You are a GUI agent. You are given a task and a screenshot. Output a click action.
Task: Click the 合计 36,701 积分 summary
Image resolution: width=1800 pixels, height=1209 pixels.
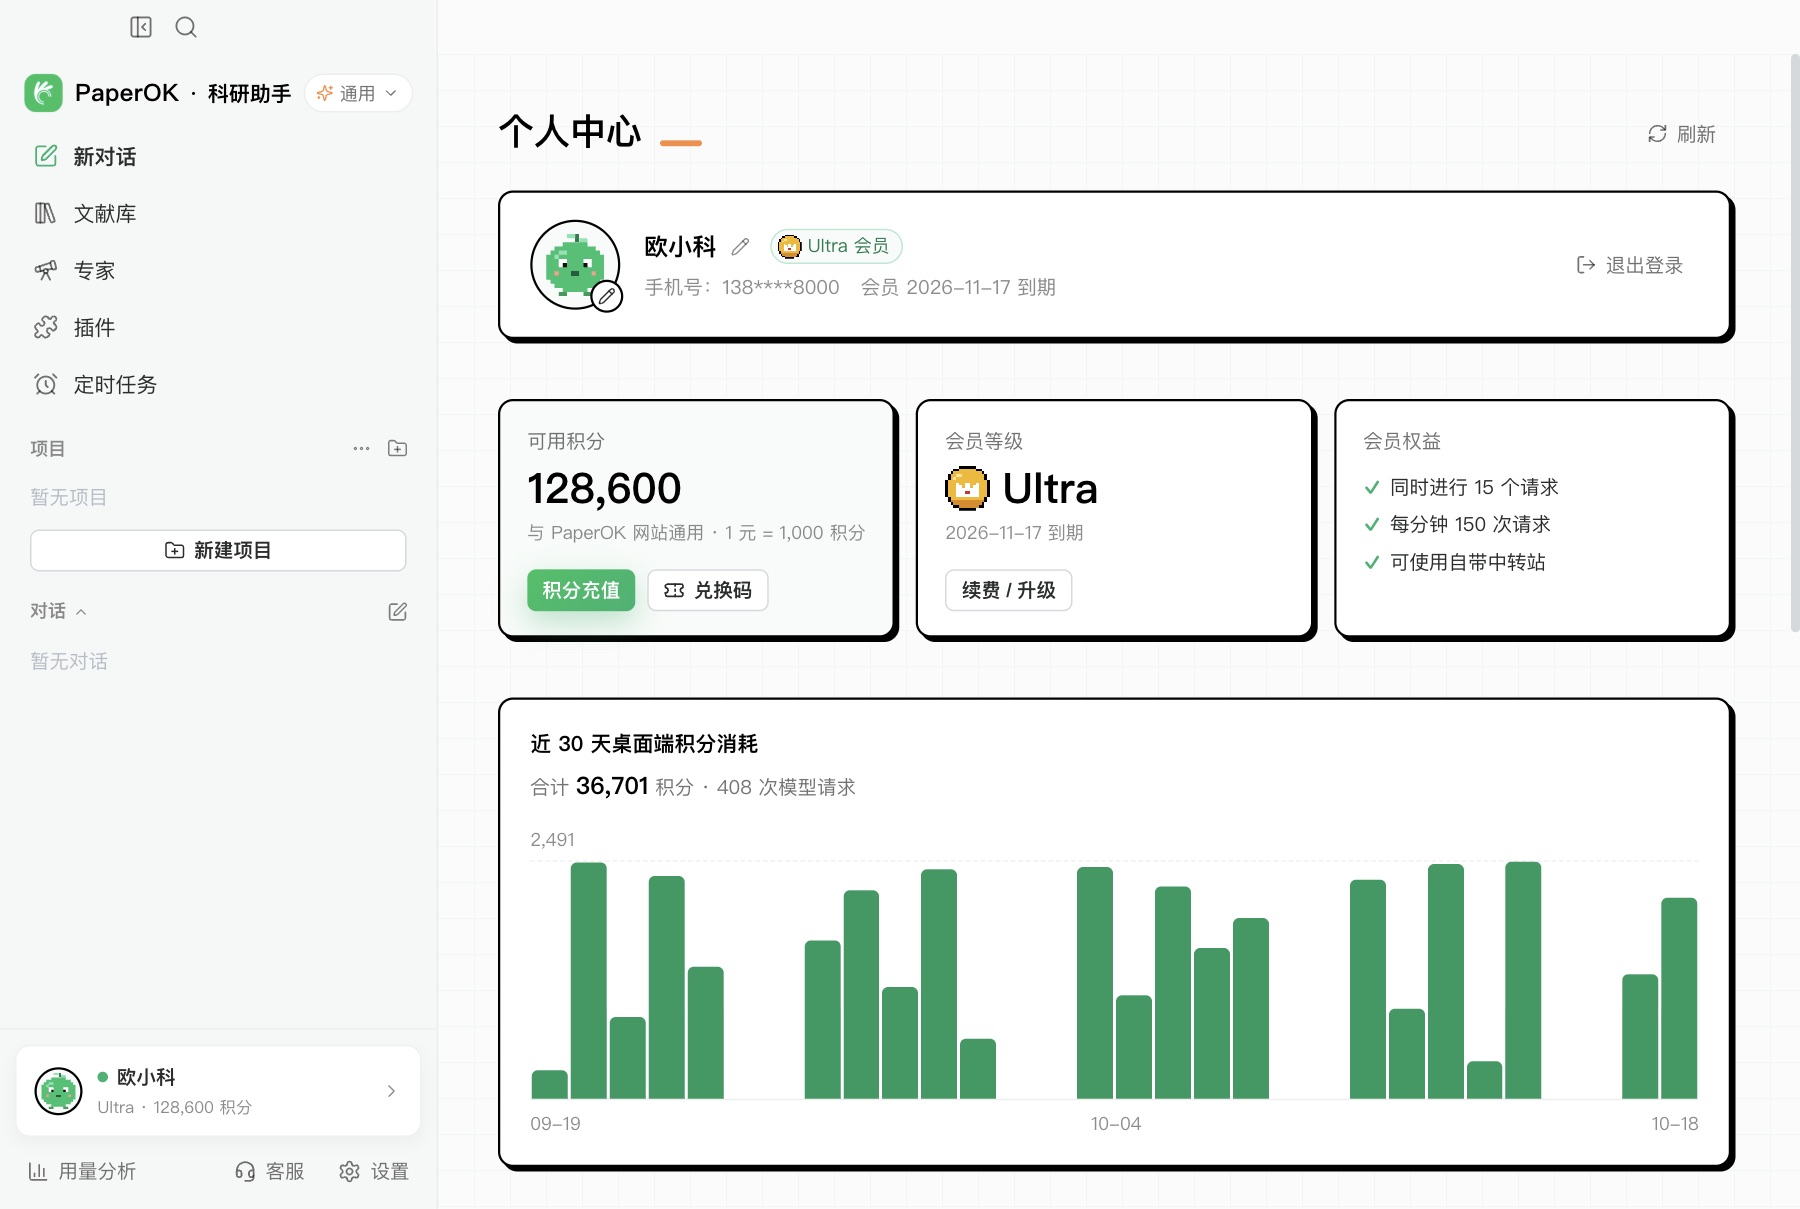click(612, 787)
